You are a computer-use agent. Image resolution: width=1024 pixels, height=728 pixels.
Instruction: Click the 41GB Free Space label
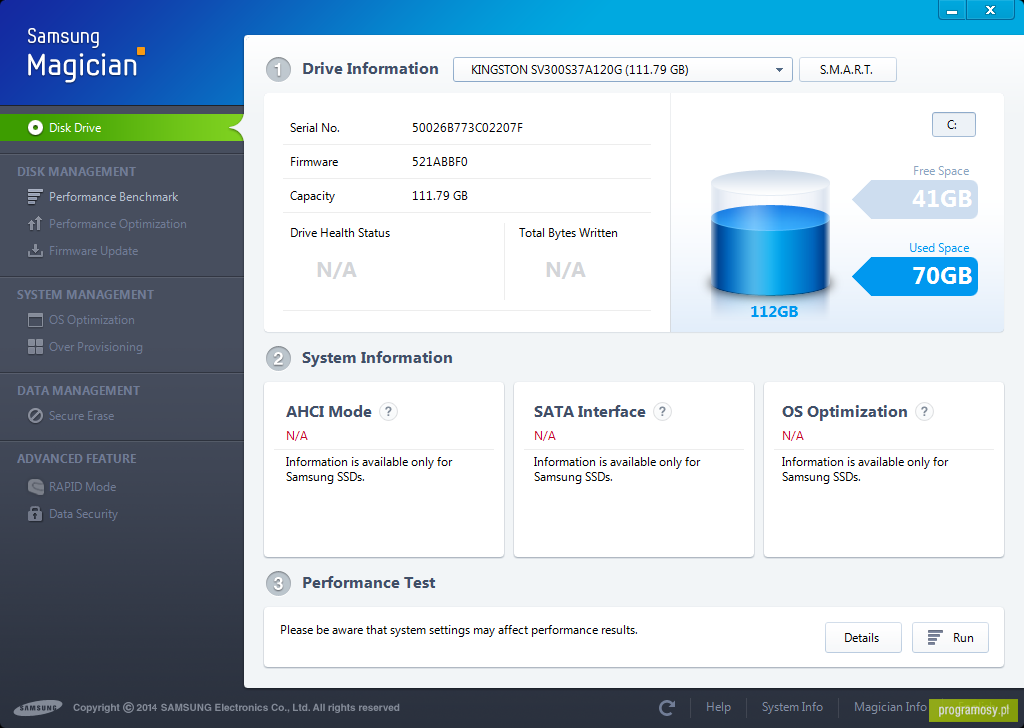tap(915, 198)
